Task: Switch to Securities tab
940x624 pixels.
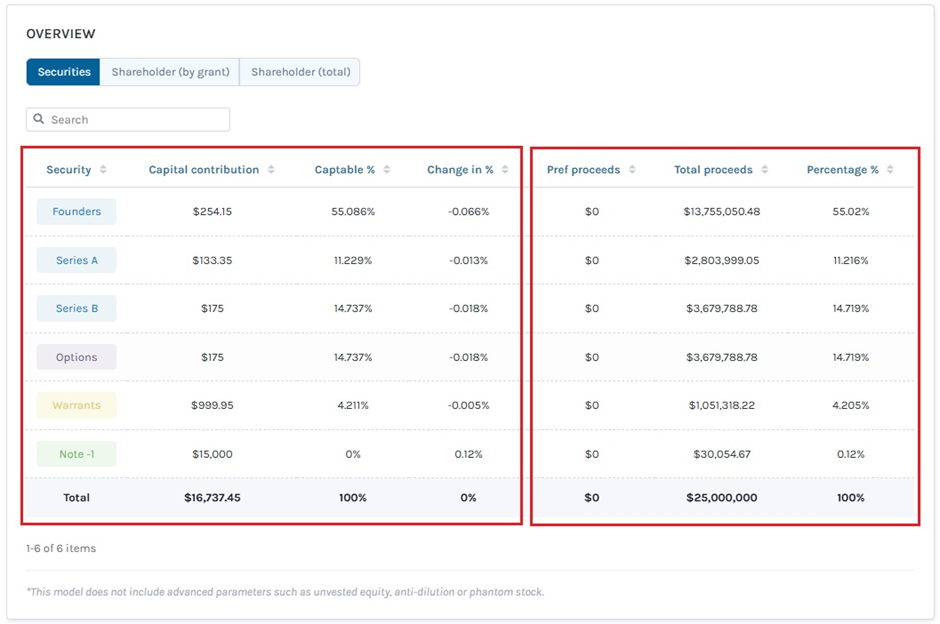Action: [x=64, y=72]
